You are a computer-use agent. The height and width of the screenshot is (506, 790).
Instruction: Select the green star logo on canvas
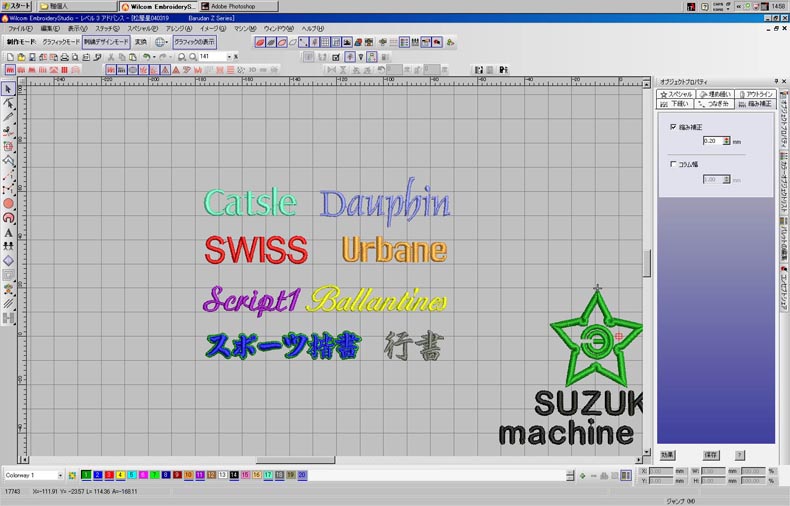coord(596,339)
